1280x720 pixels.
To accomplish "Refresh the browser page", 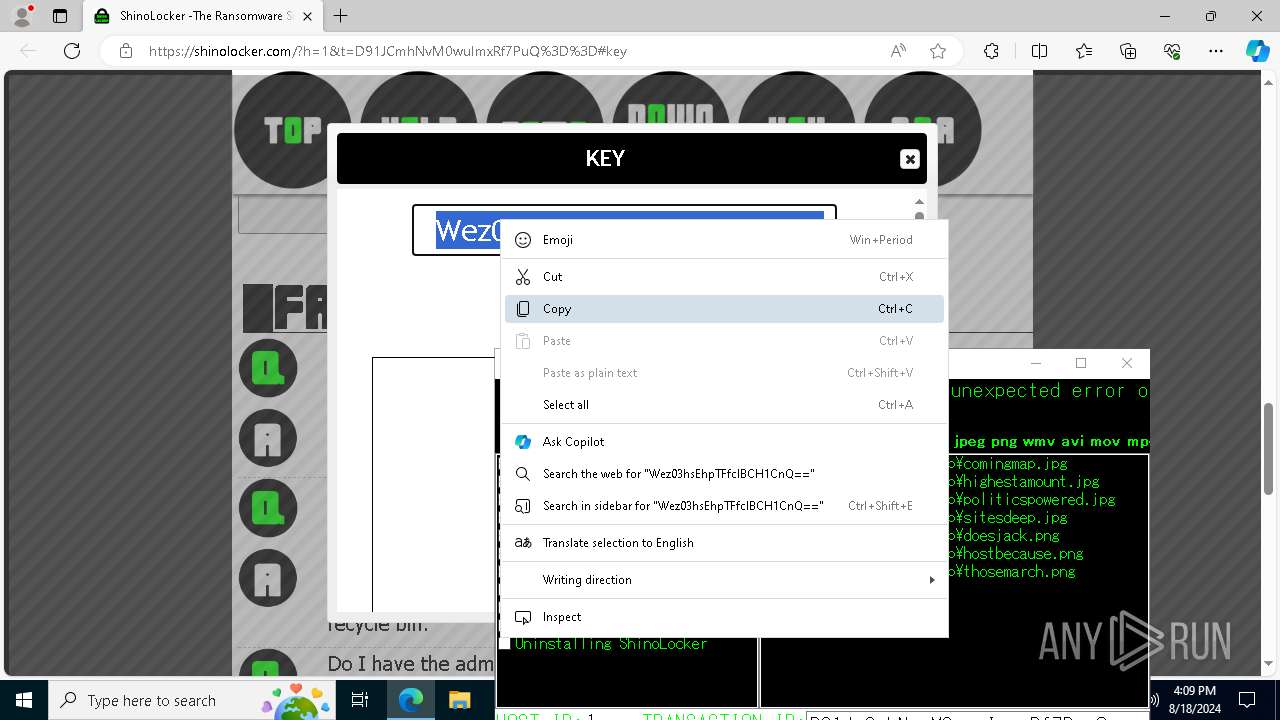I will point(72,51).
